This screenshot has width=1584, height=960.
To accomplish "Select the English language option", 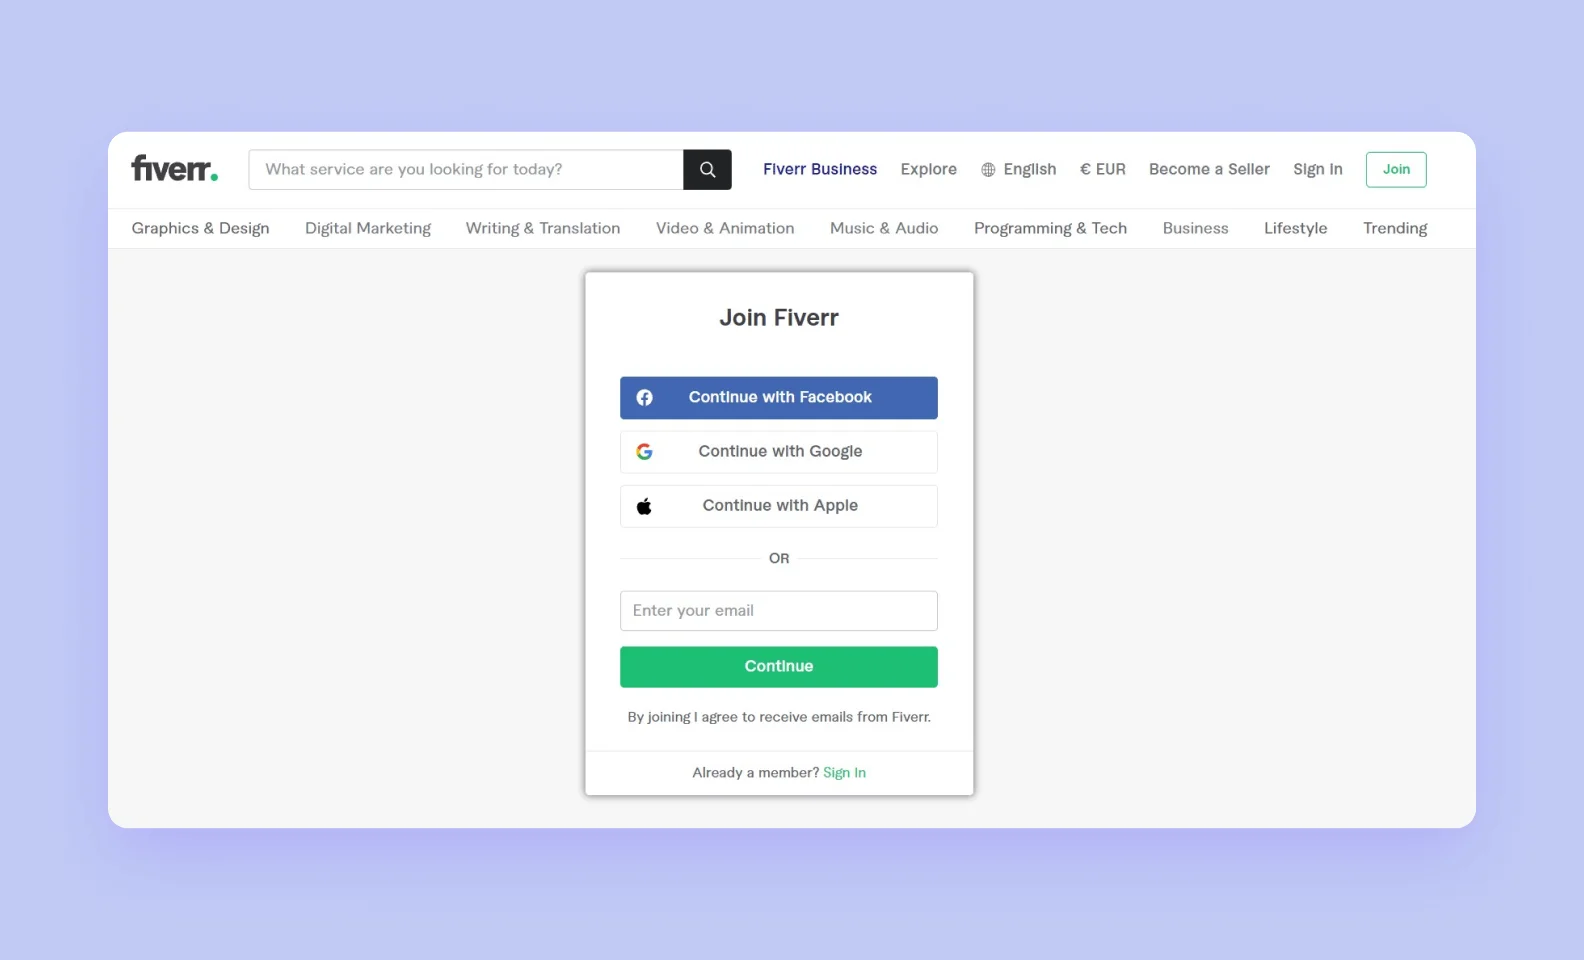I will pos(1030,169).
